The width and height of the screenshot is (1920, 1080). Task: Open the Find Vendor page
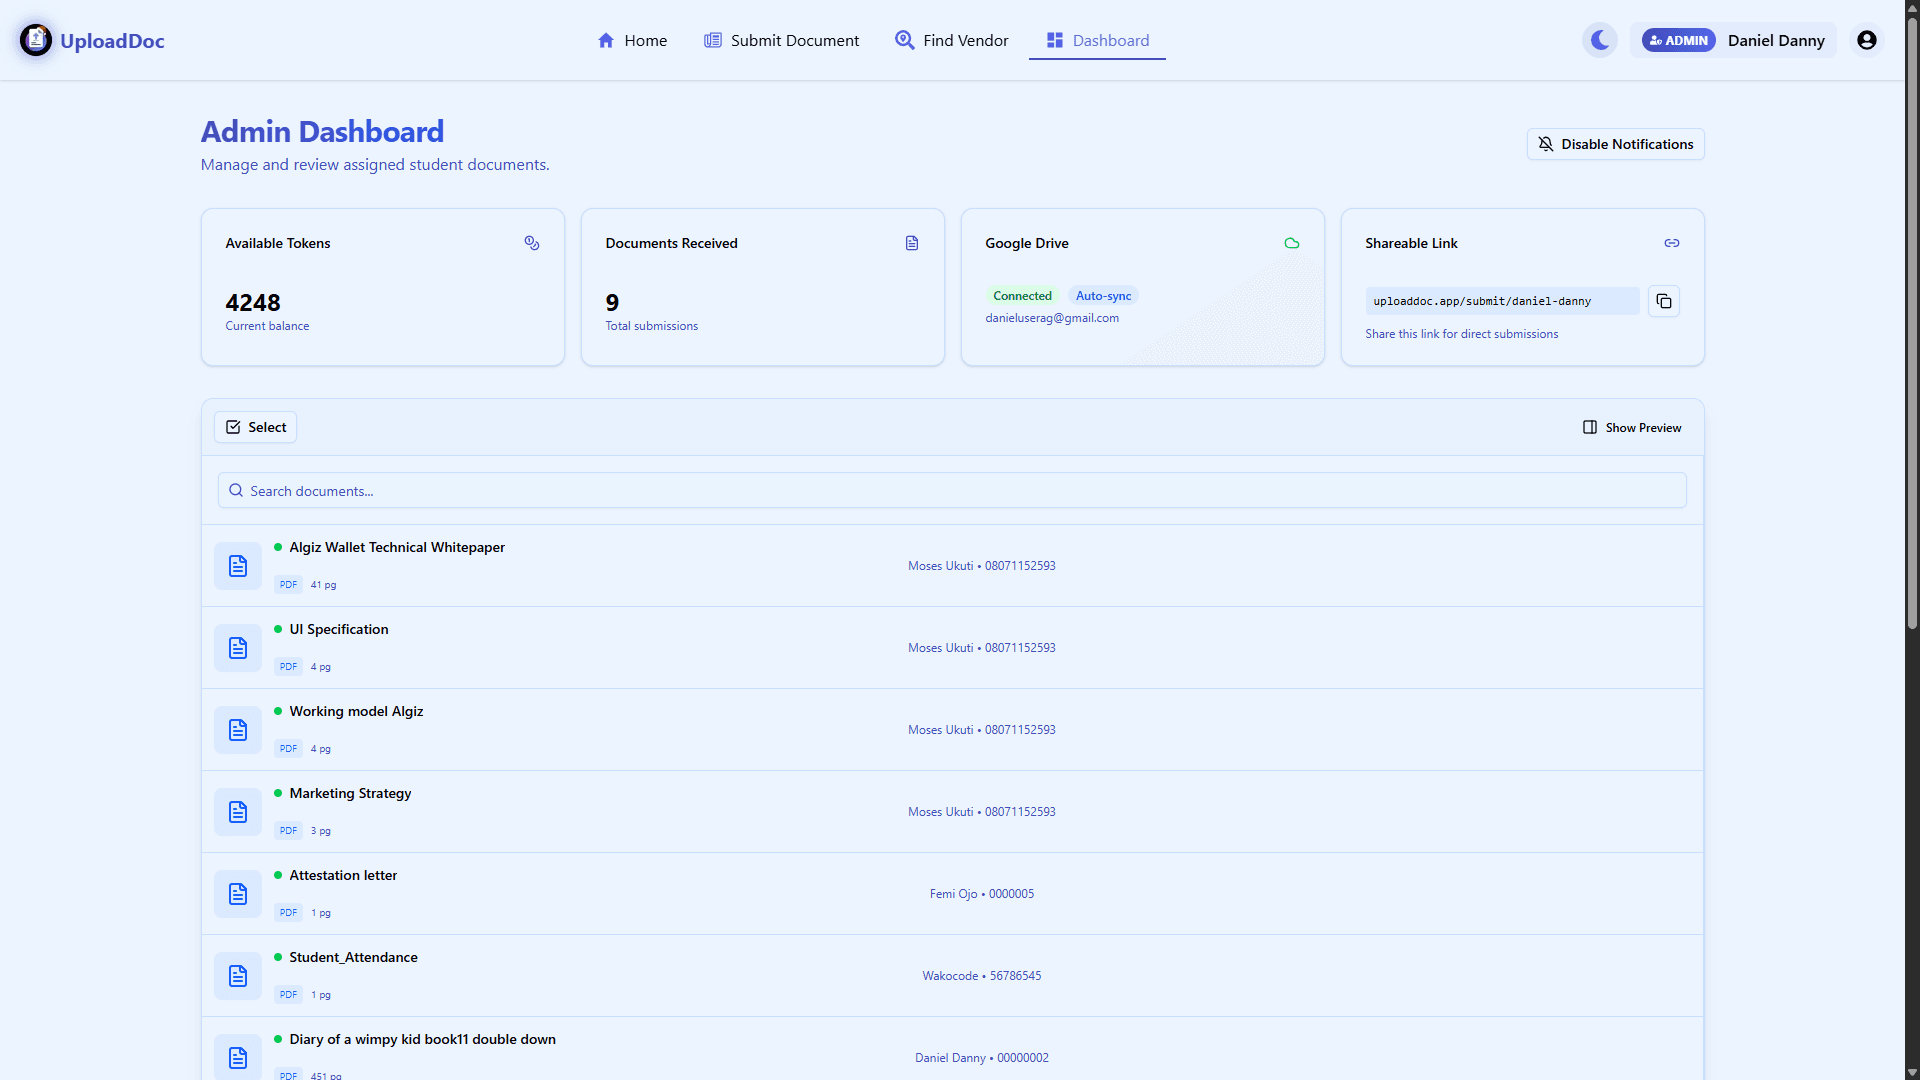950,40
